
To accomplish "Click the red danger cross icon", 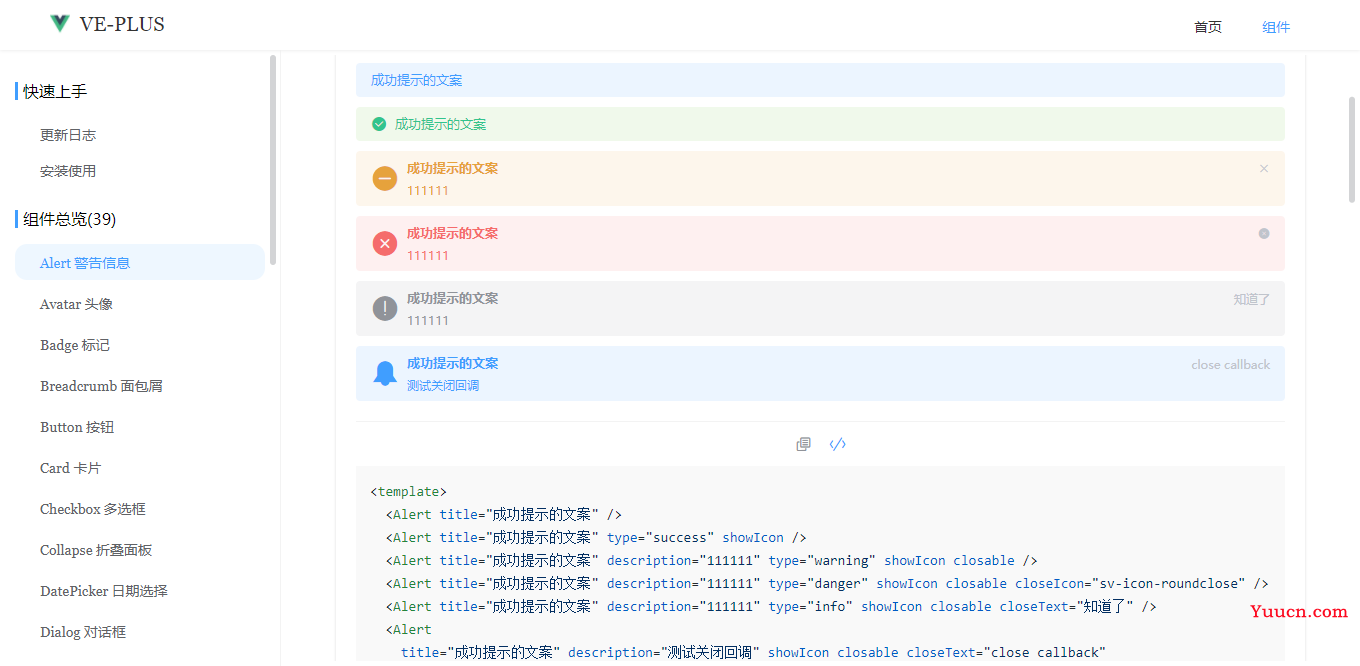I will 385,244.
